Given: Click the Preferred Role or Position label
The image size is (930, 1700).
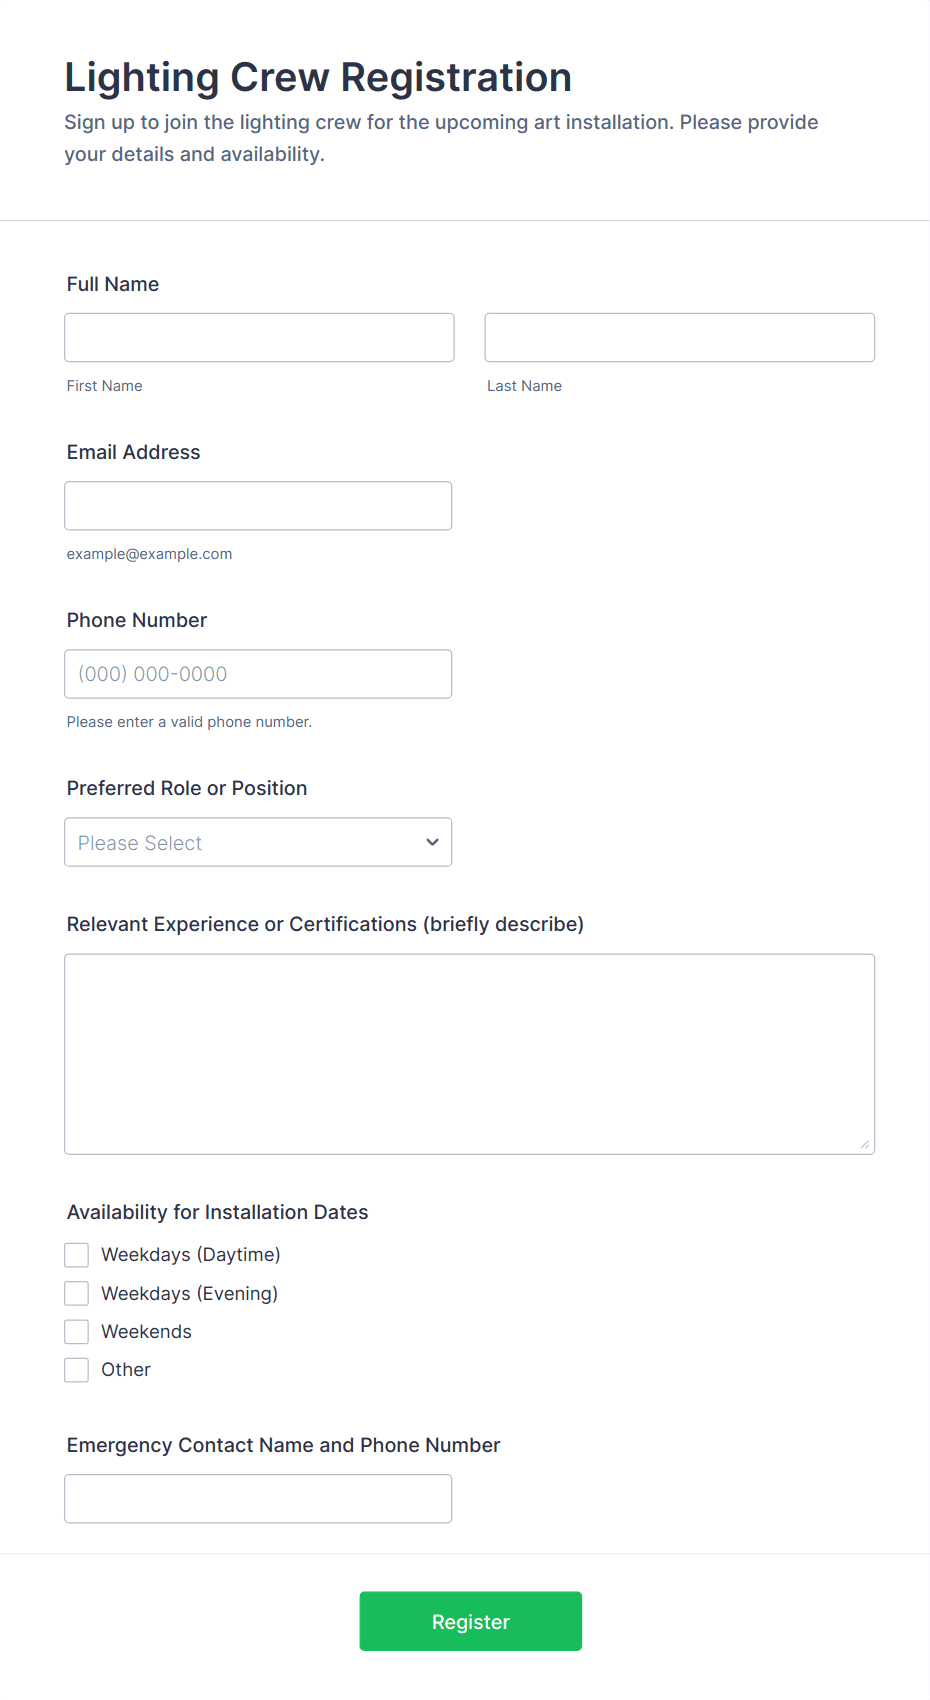Looking at the screenshot, I should 187,788.
